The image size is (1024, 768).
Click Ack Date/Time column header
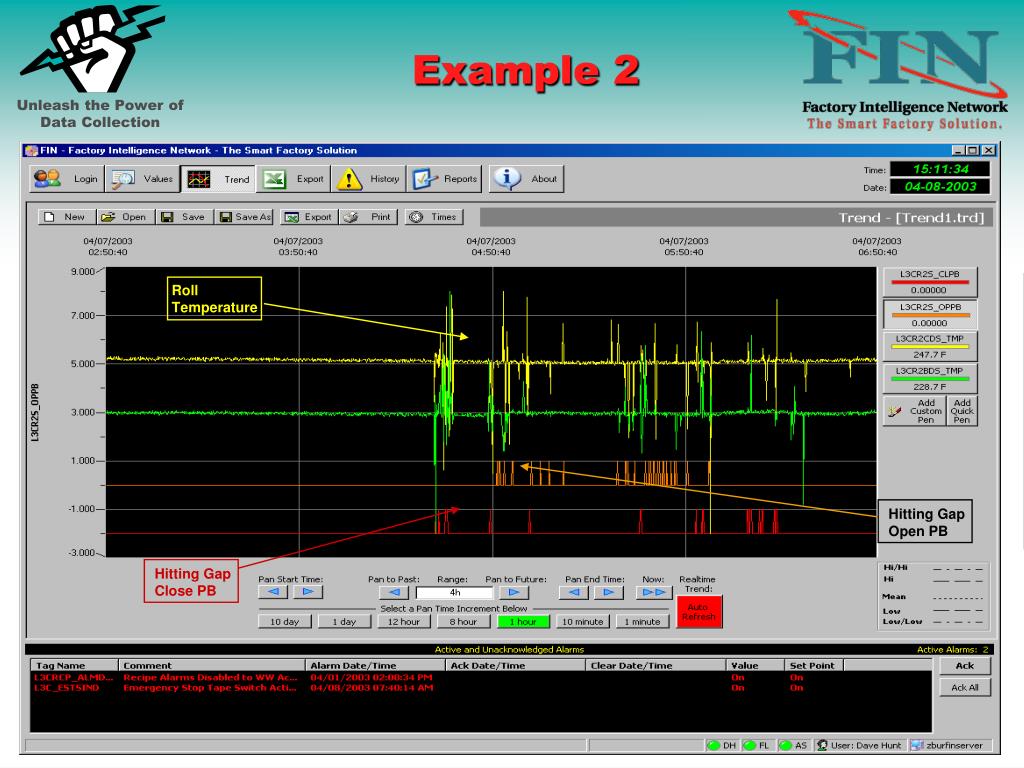515,665
